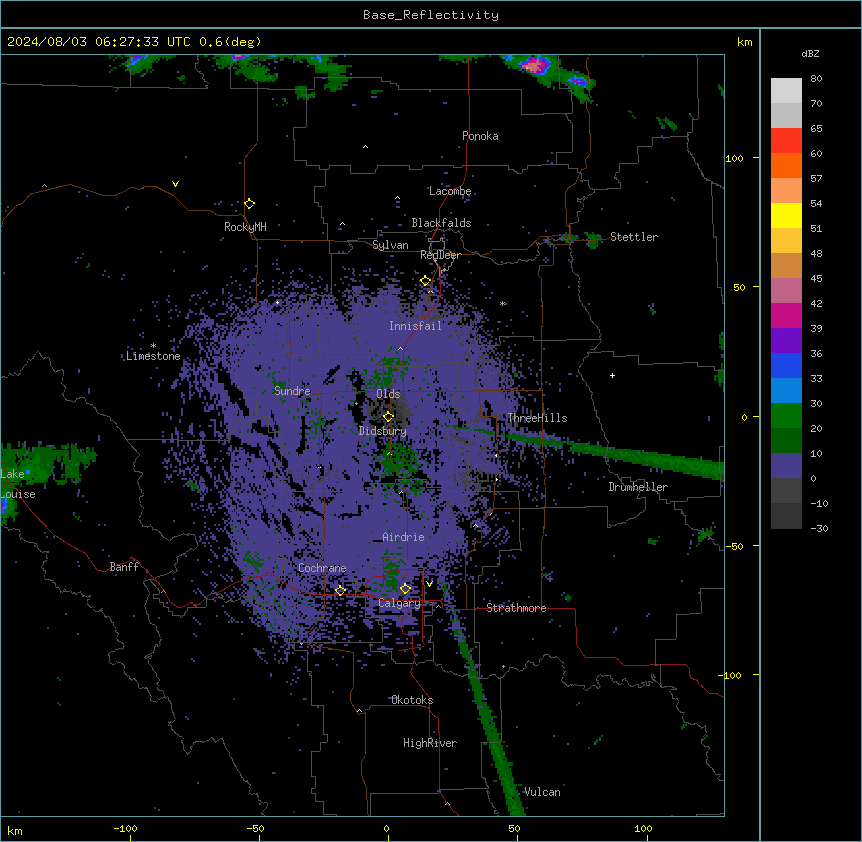This screenshot has width=862, height=842.
Task: Pick the orange swatch between 60 and 57
Action: [x=786, y=165]
